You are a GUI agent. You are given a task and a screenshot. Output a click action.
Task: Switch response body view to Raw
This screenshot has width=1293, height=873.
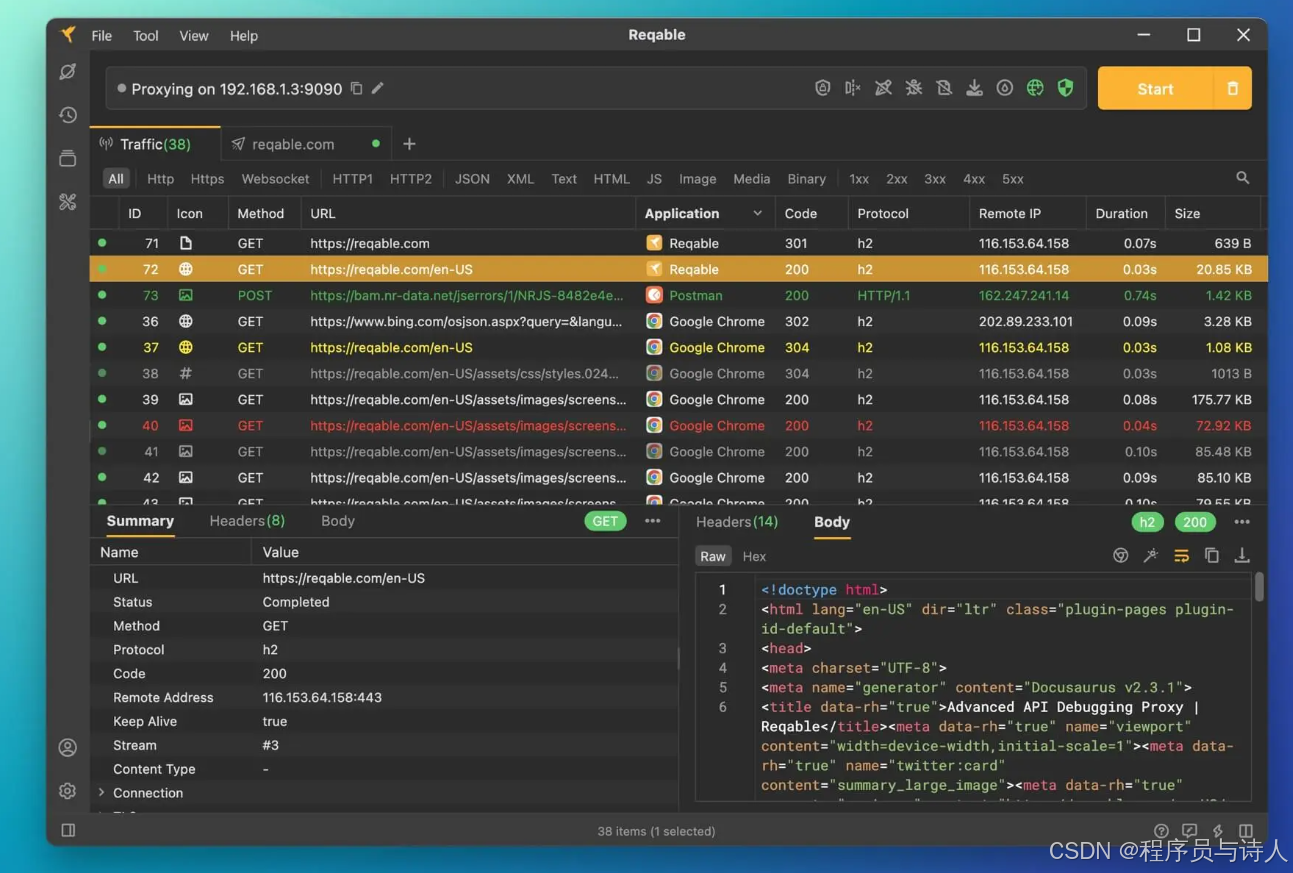tap(713, 557)
